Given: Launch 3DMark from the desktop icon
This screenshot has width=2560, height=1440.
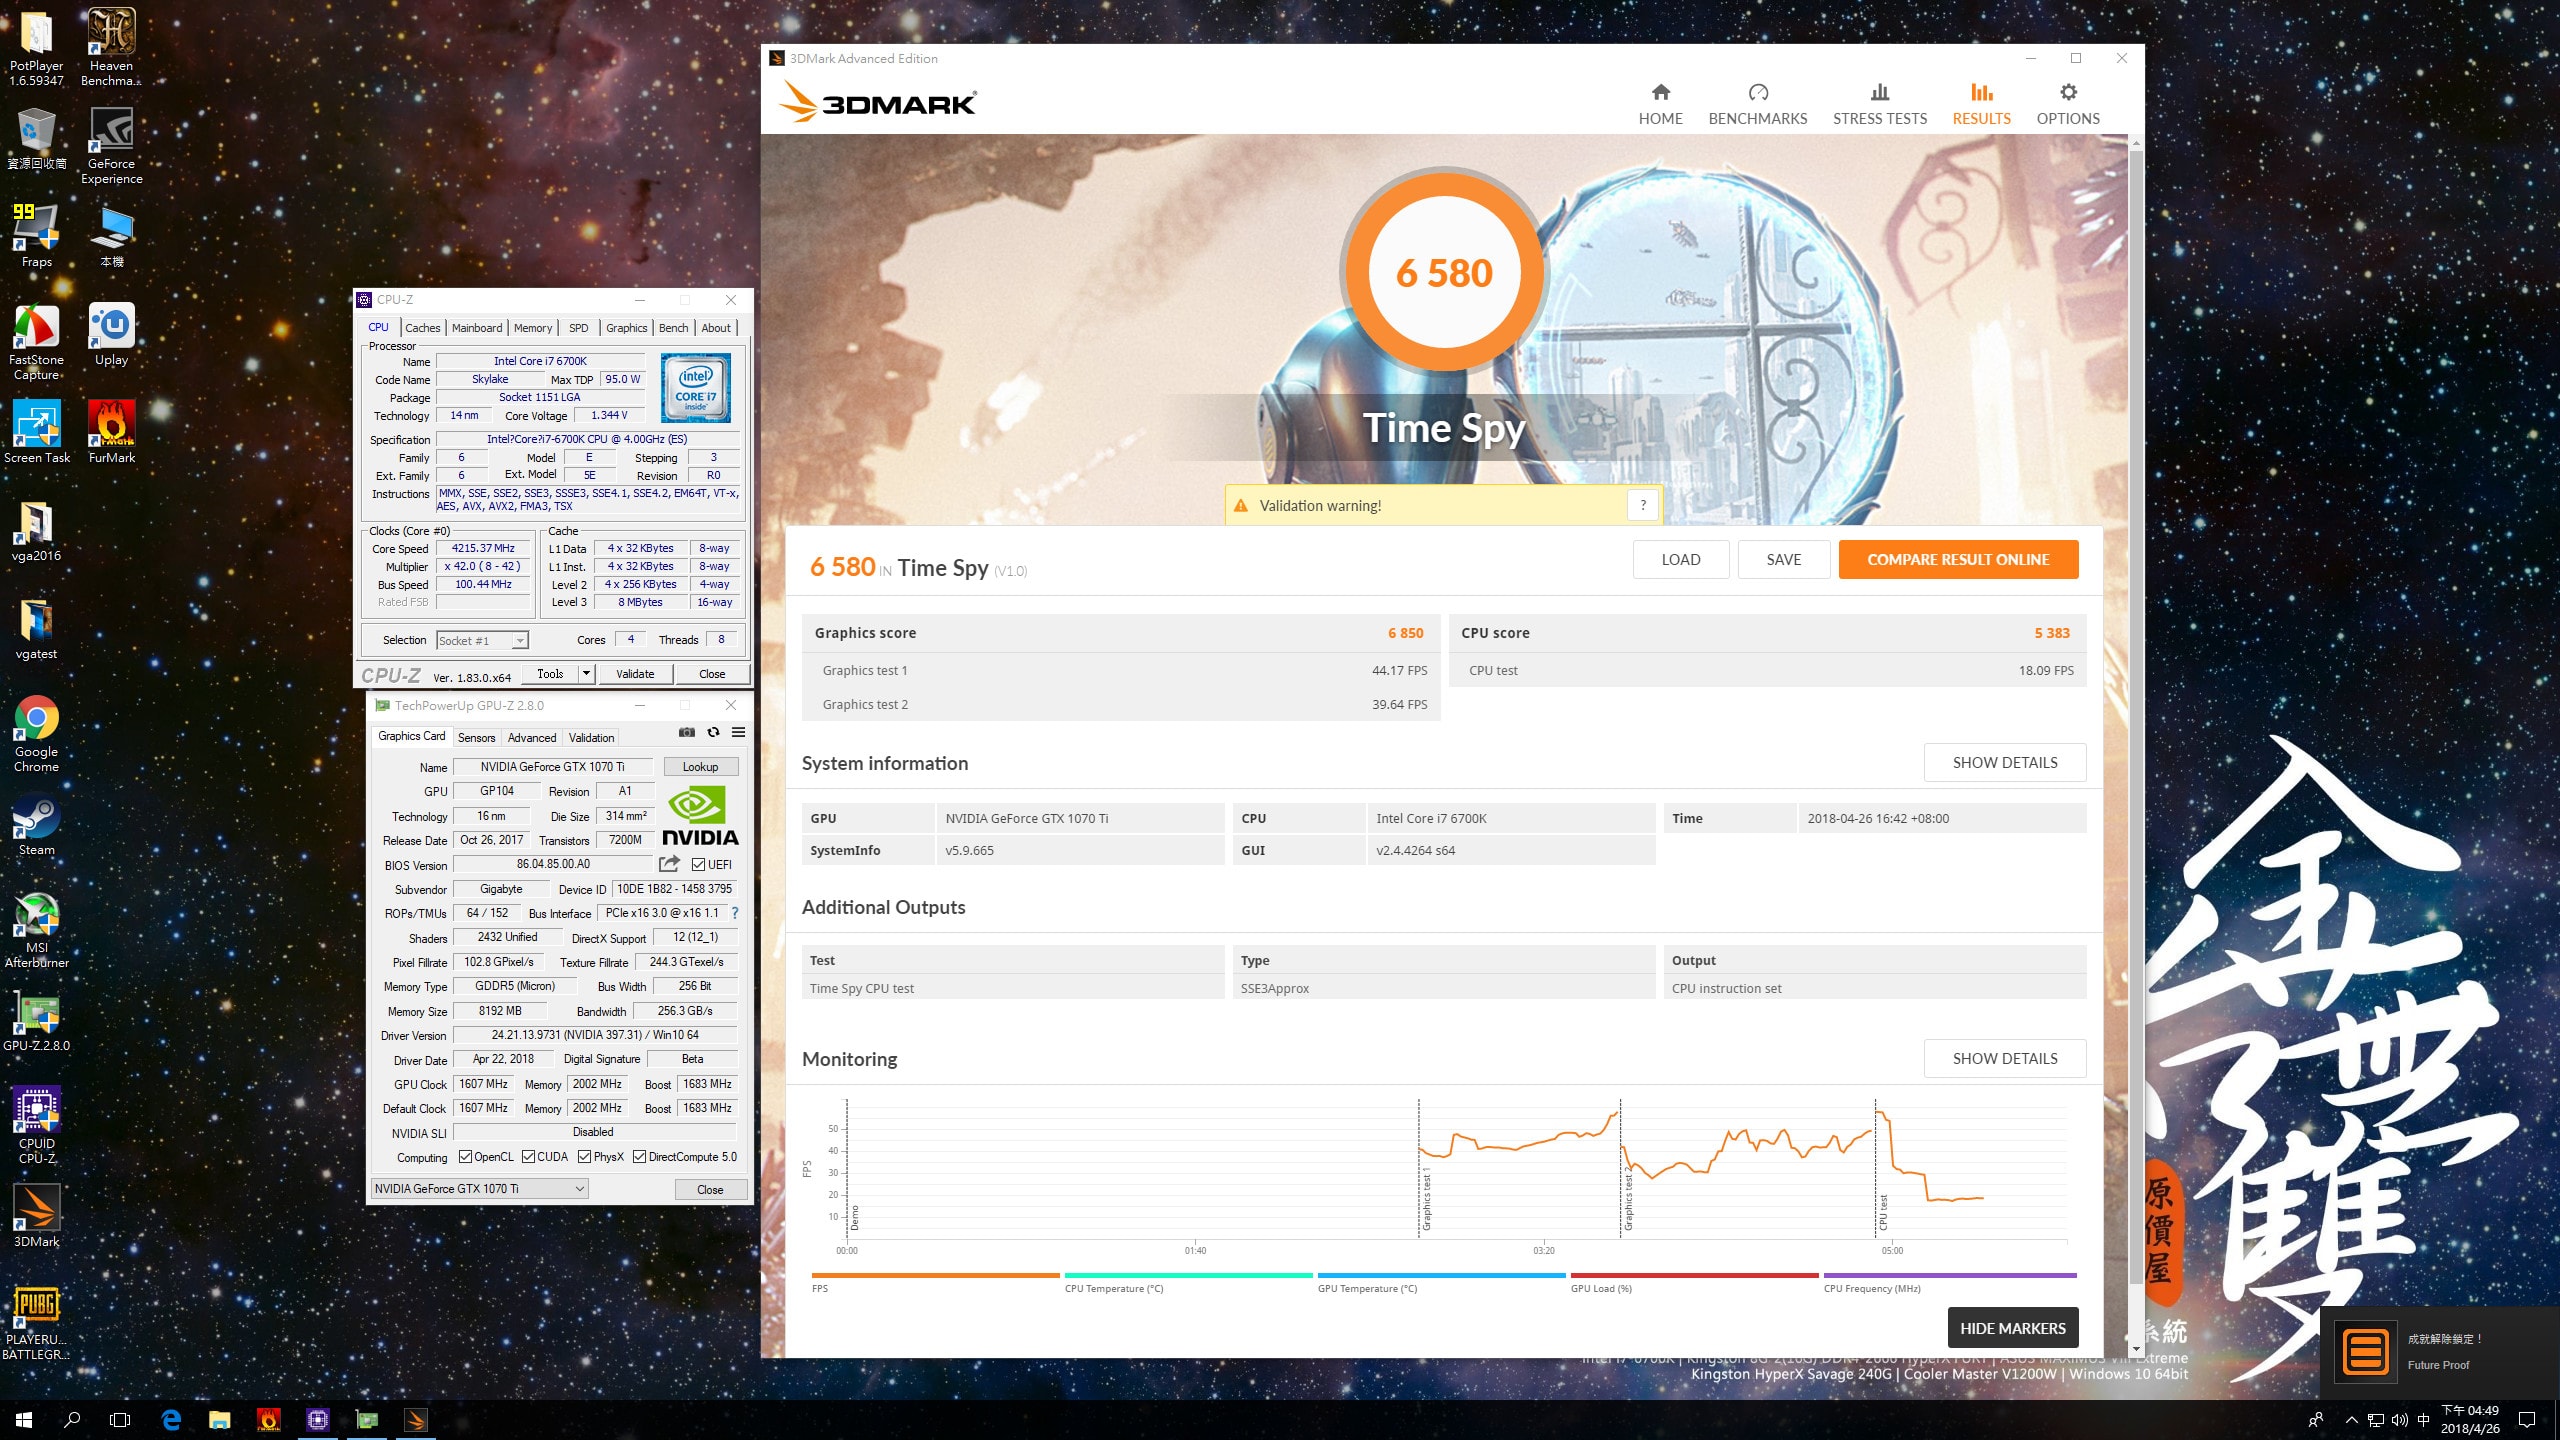Looking at the screenshot, I should point(36,1217).
